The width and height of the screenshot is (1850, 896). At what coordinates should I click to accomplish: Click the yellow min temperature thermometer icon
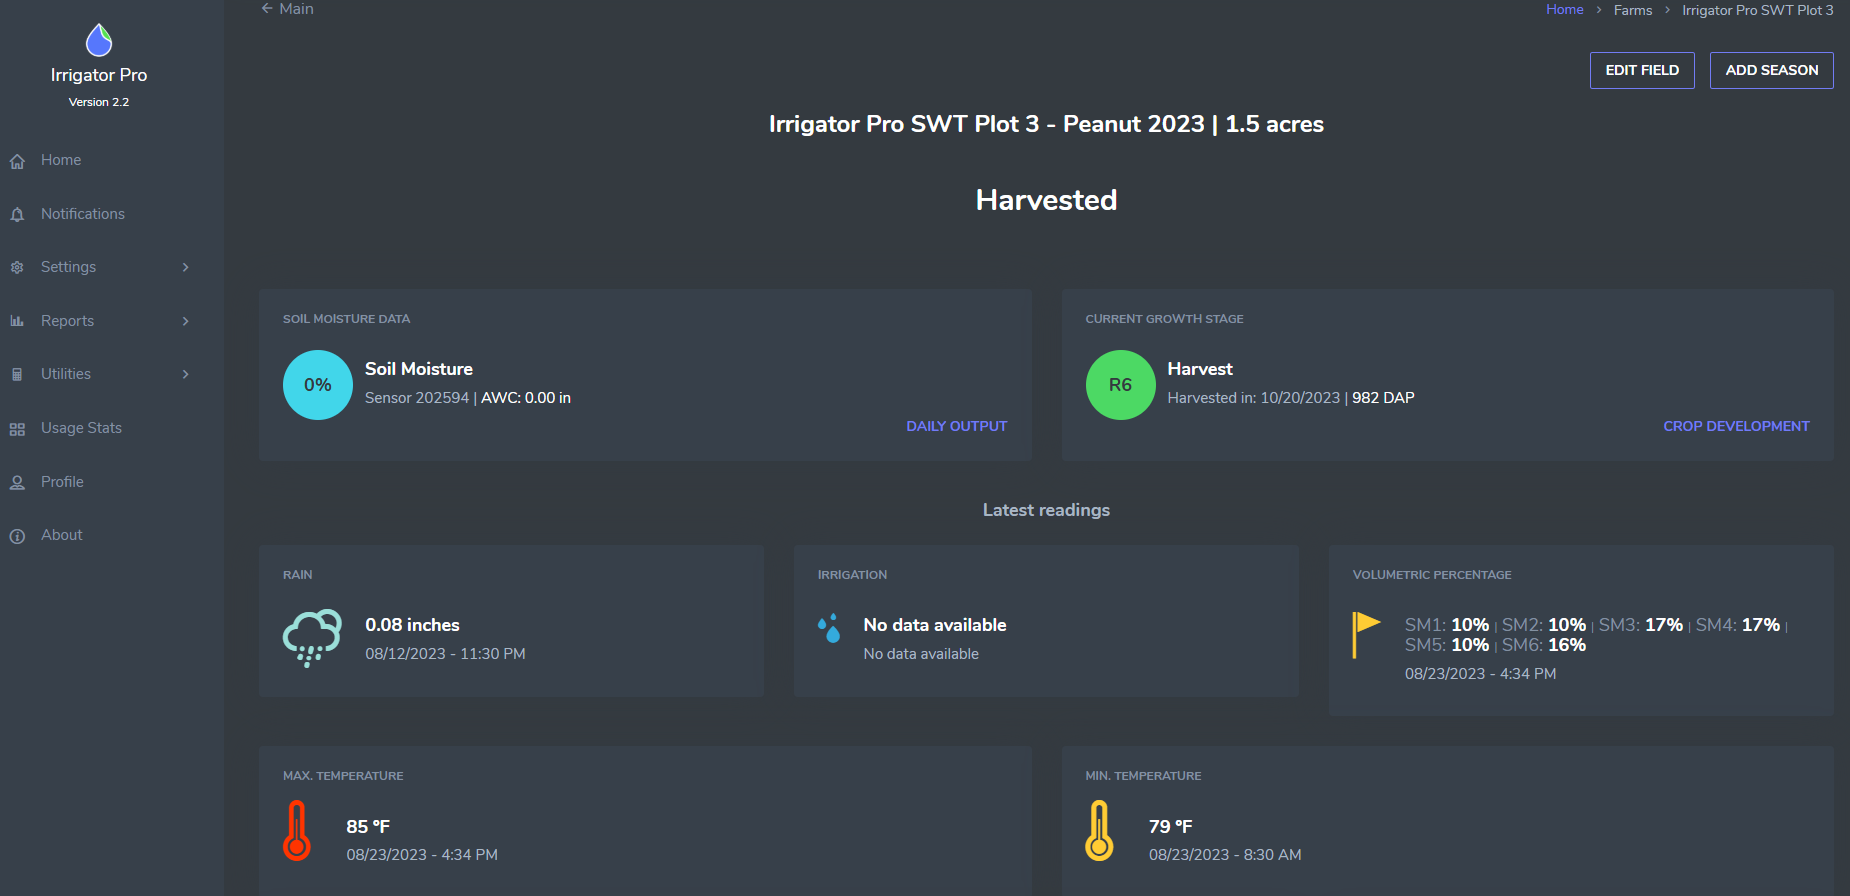click(1099, 830)
